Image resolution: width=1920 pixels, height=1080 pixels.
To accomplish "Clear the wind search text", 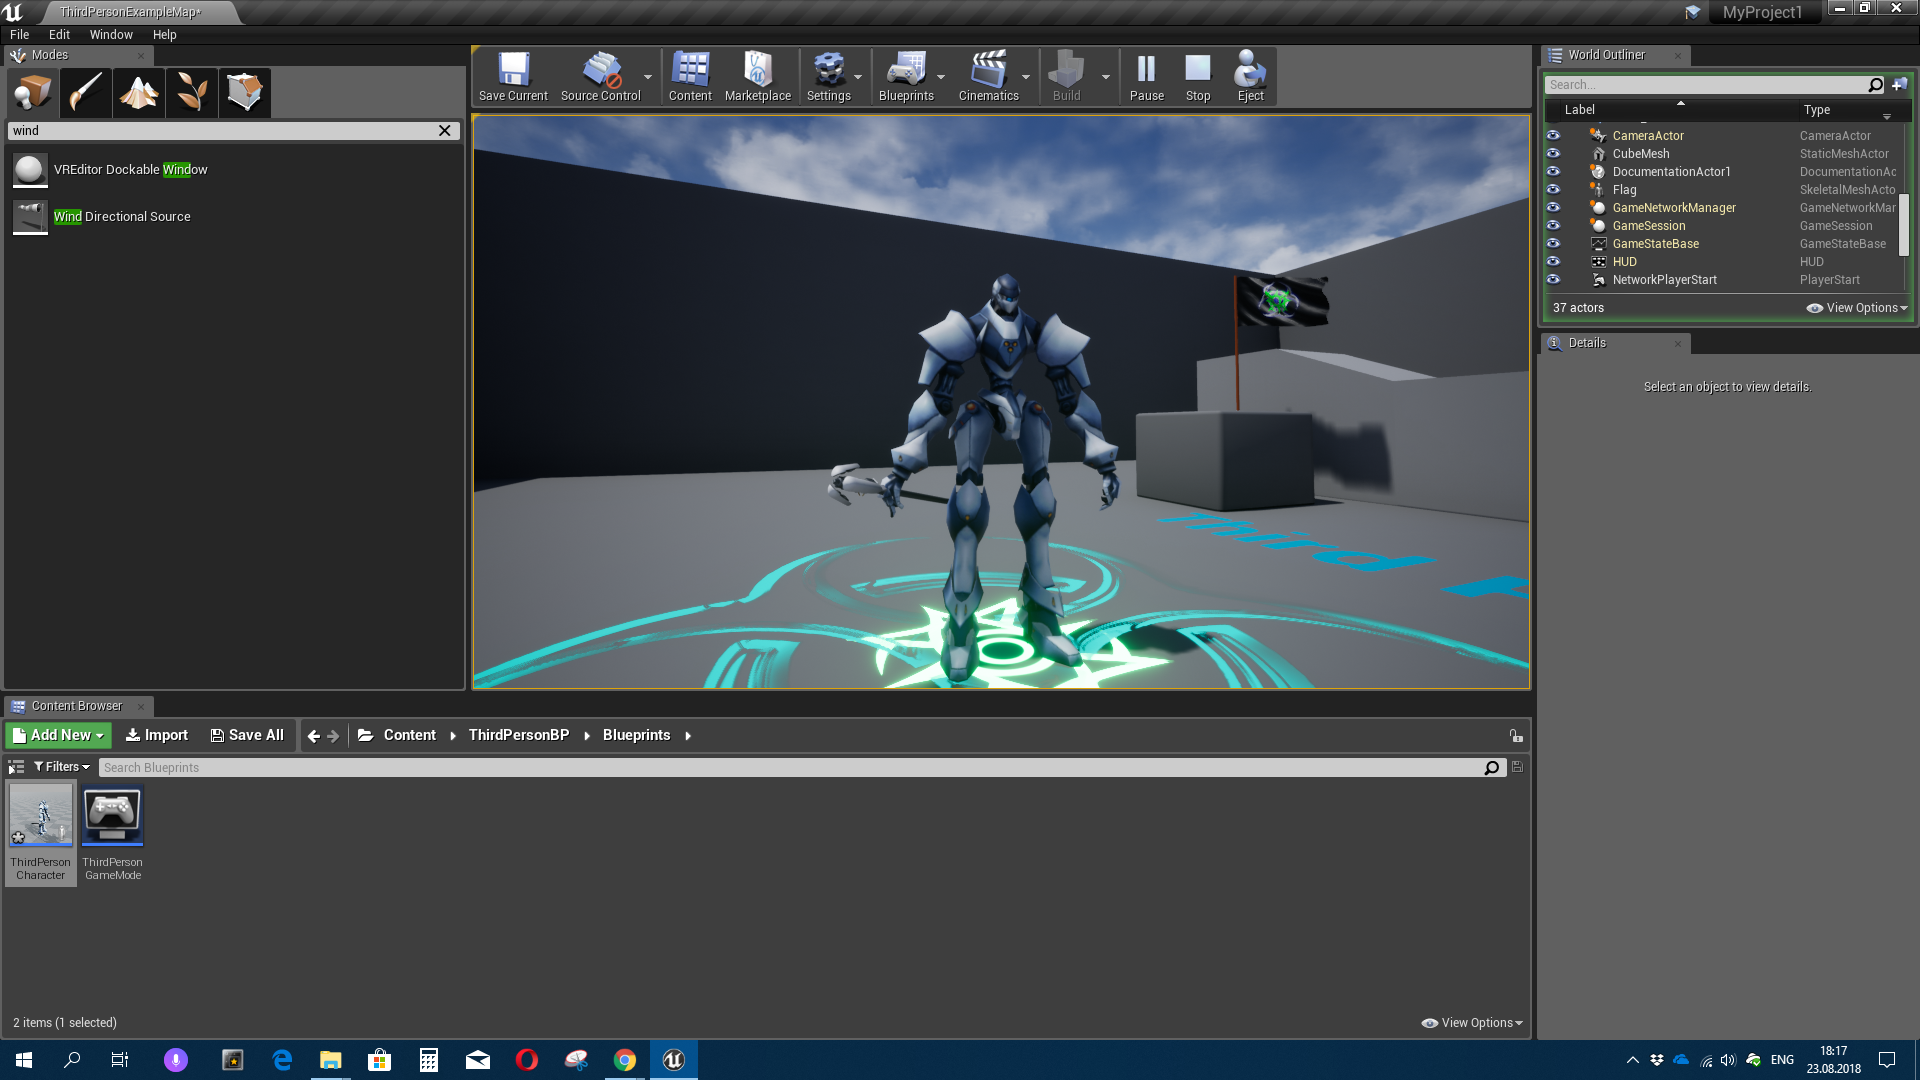I will (445, 131).
